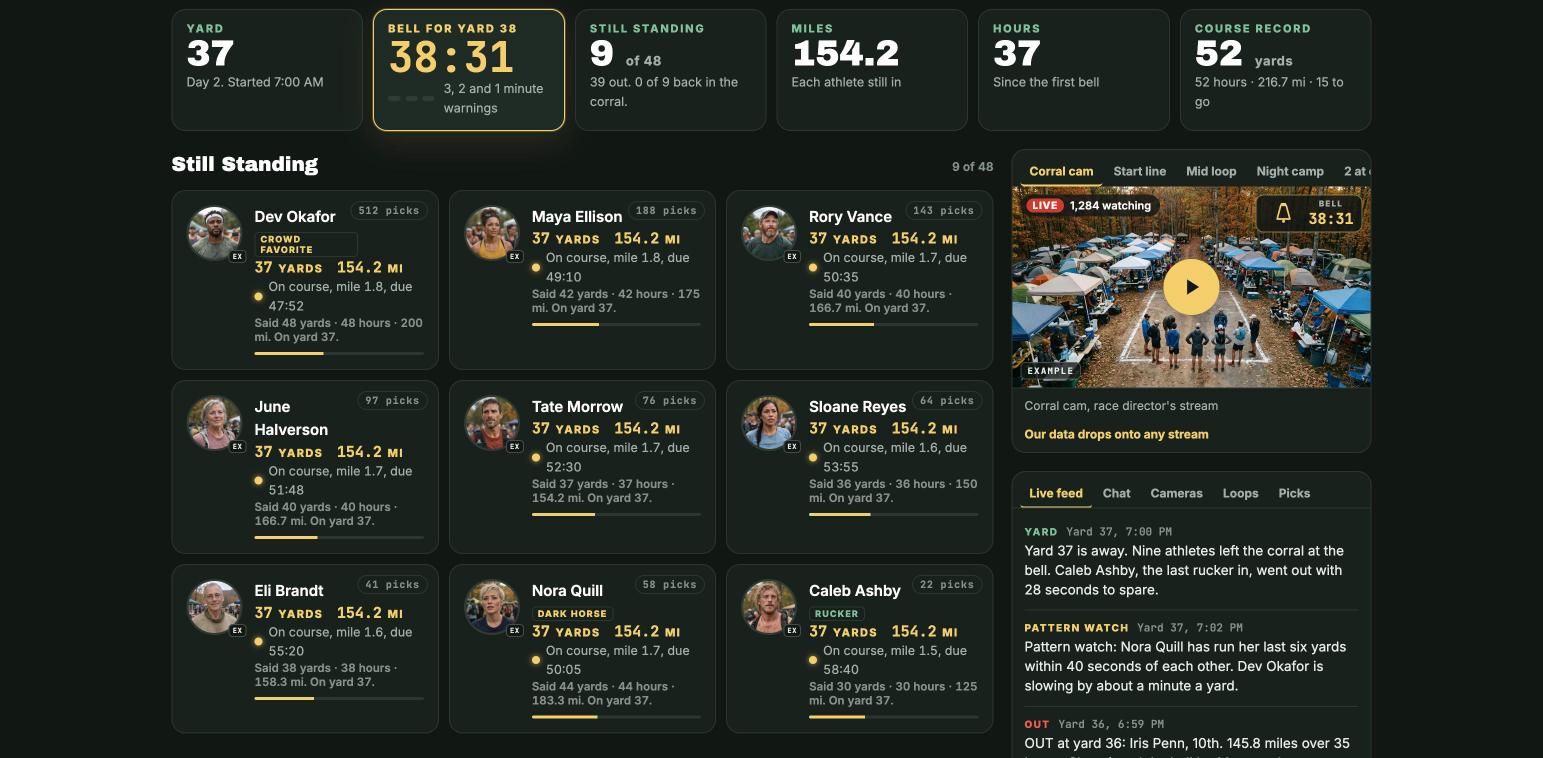The width and height of the screenshot is (1543, 758).
Task: Select the Corral cam tab
Action: pos(1061,171)
